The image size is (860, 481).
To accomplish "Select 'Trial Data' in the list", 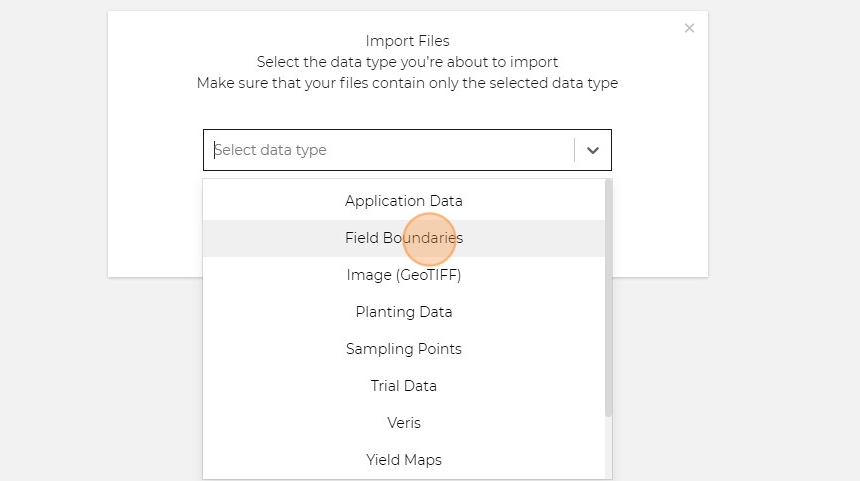I will [404, 386].
